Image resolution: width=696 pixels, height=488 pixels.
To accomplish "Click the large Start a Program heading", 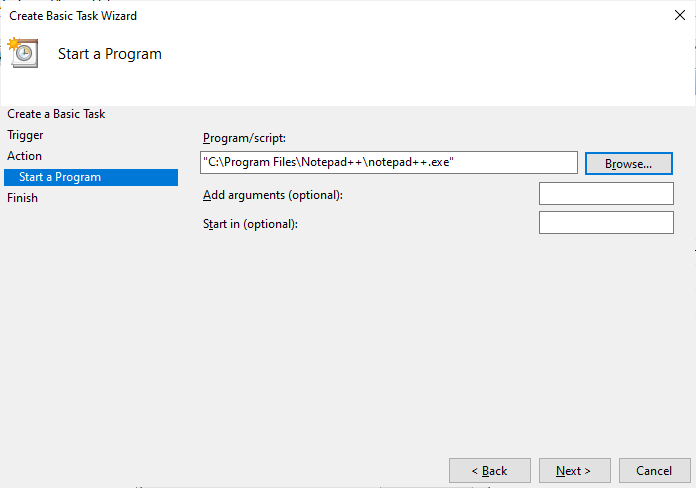I will click(110, 54).
